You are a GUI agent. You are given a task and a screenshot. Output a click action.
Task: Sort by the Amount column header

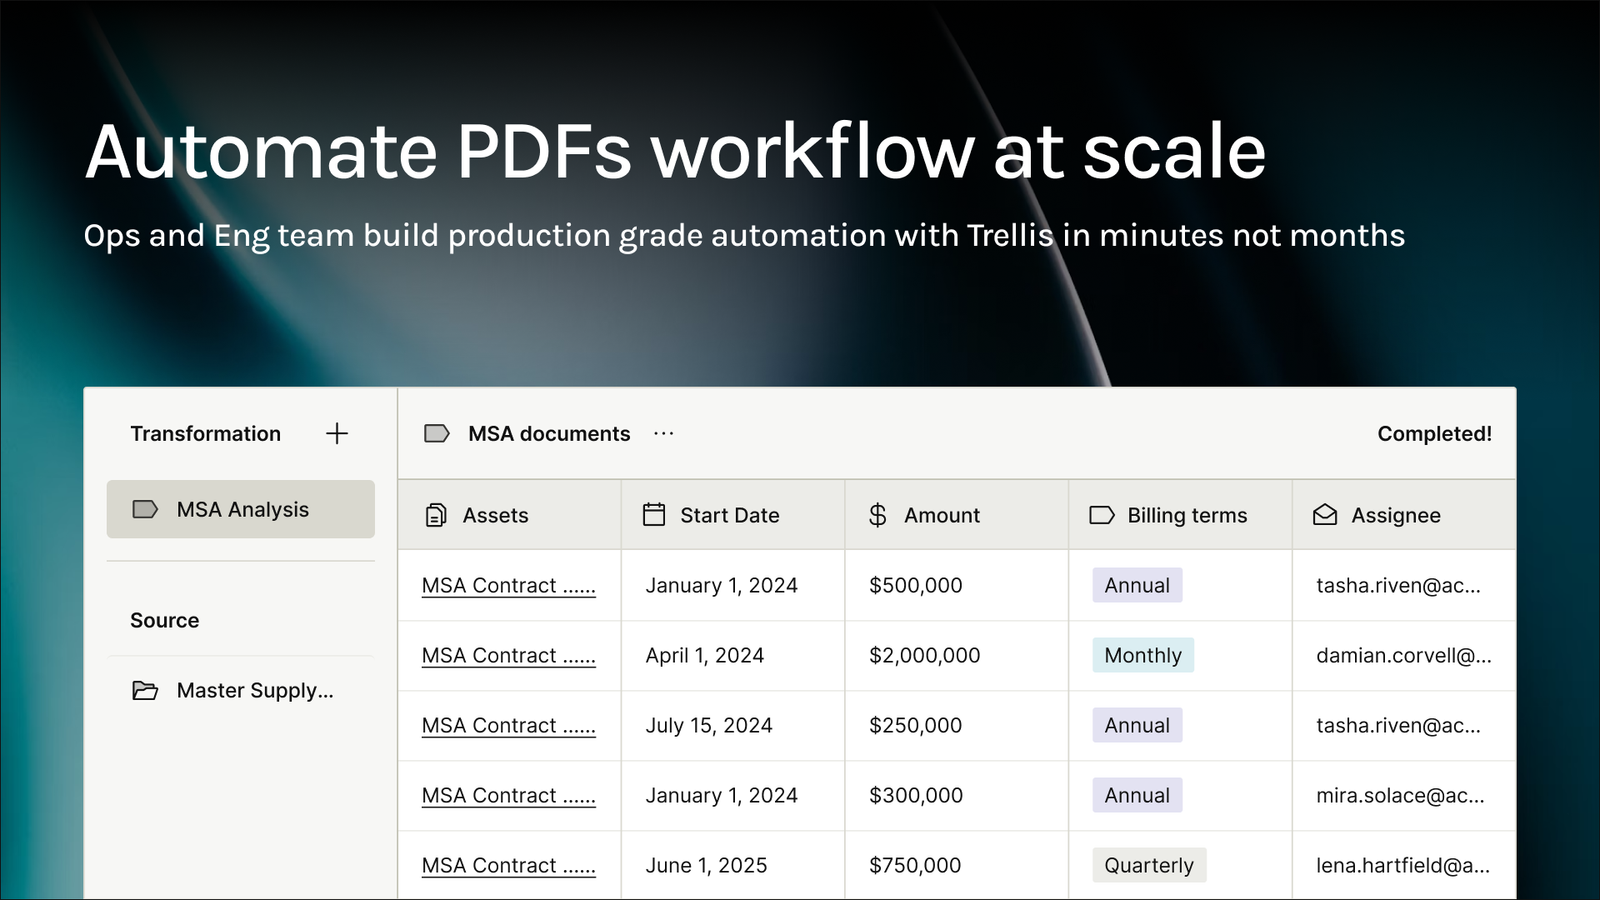957,515
